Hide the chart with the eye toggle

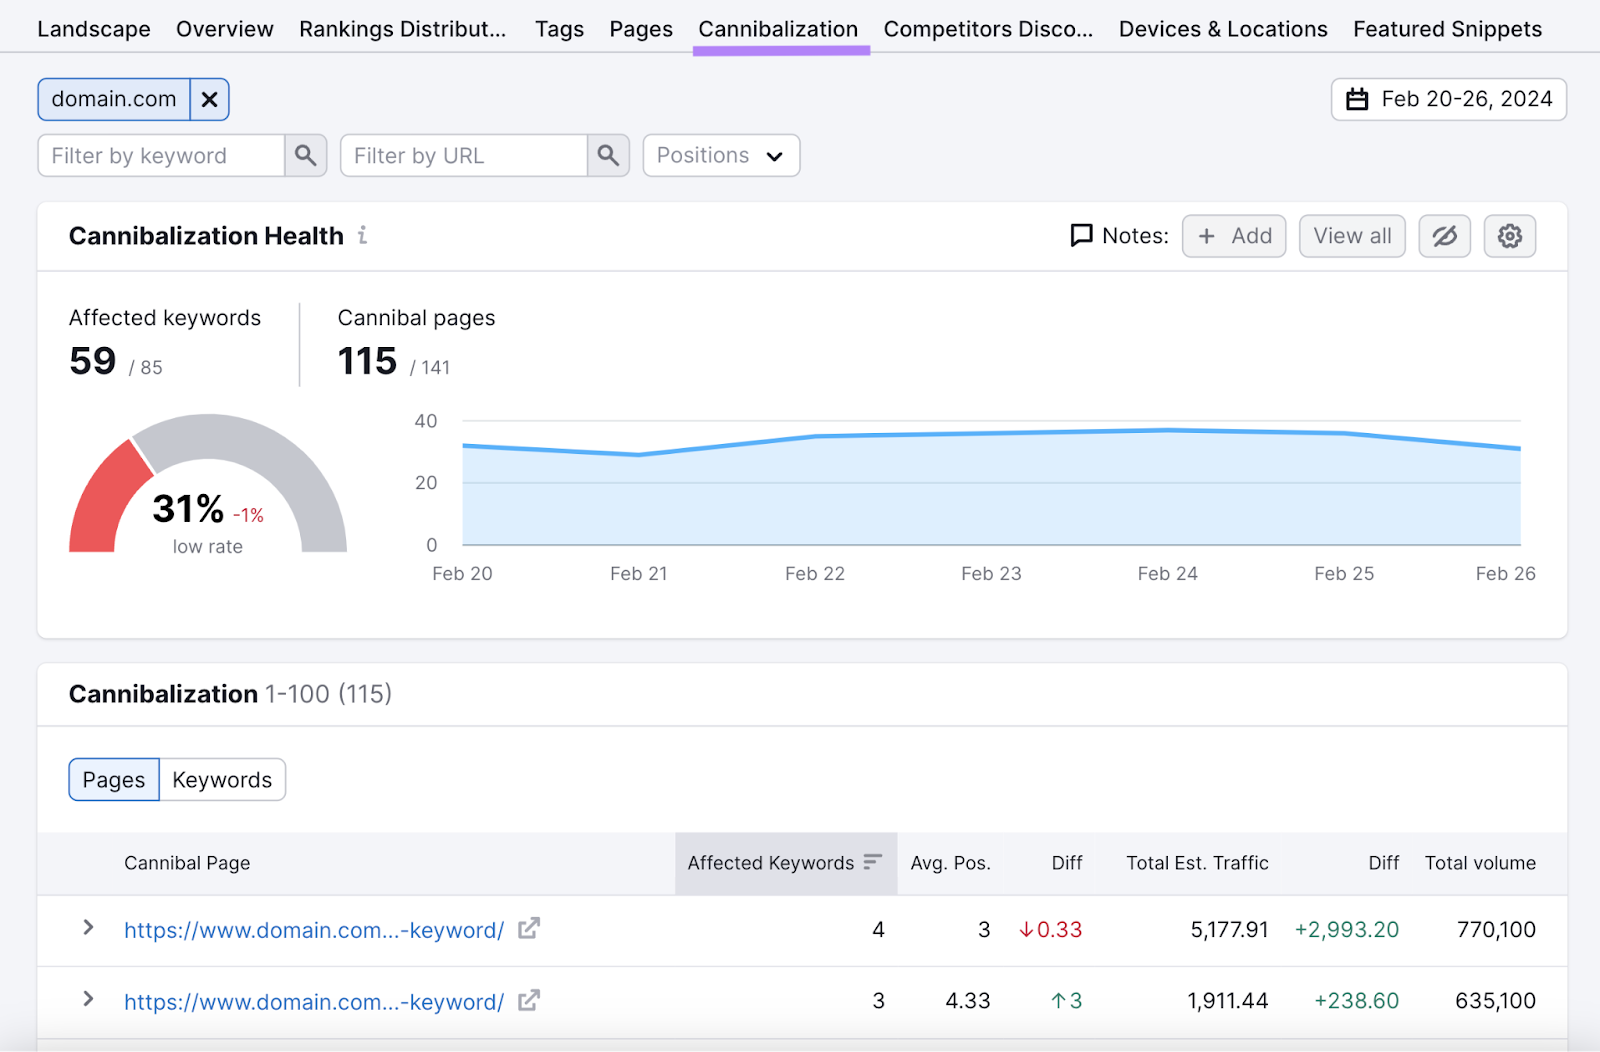(1444, 236)
